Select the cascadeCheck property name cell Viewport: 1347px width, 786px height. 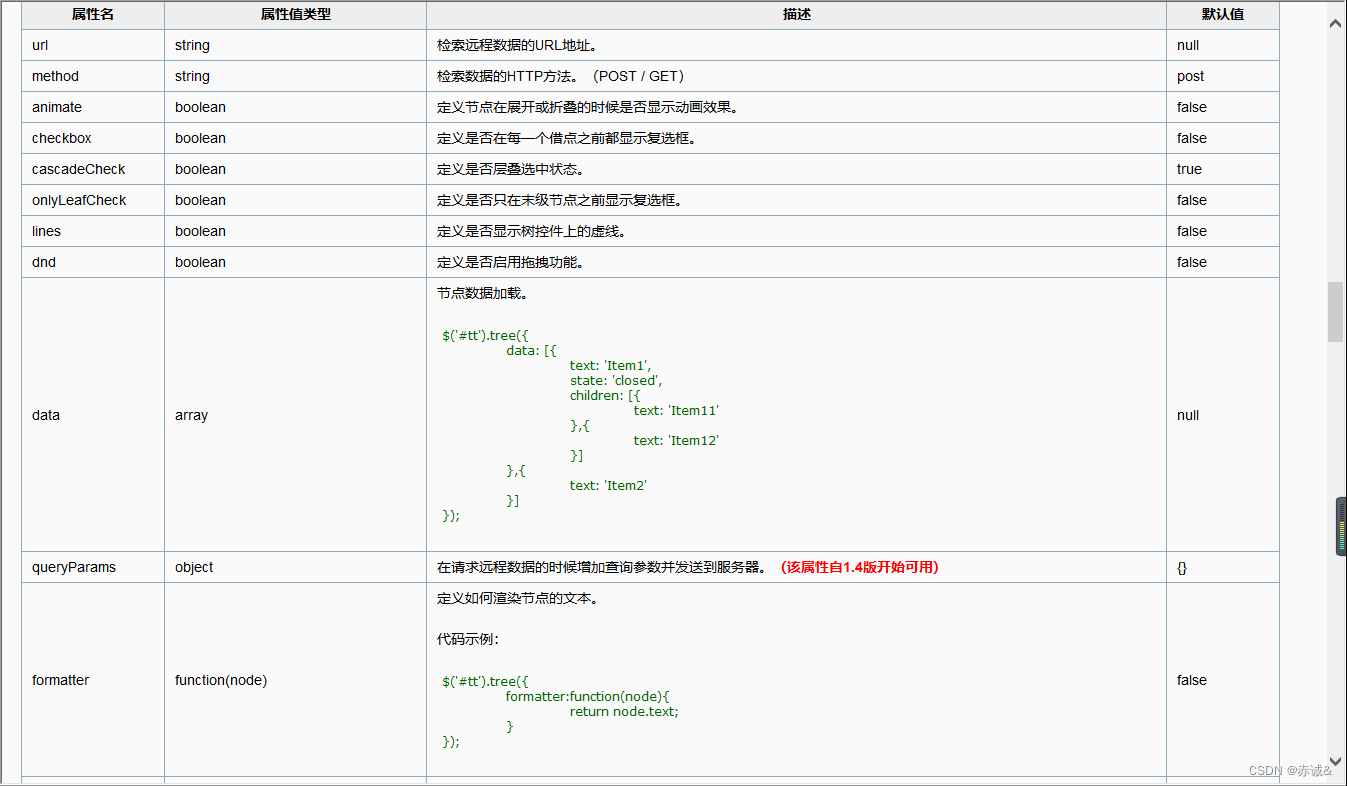(93, 169)
